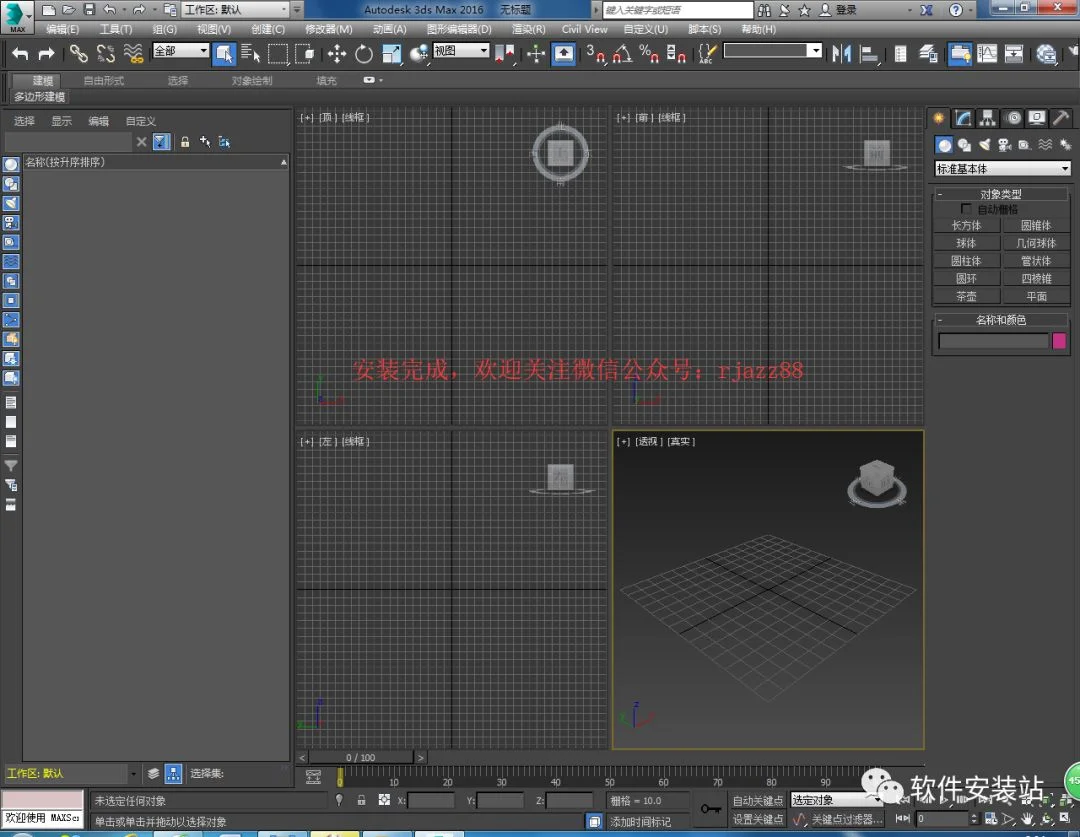Collapse the 对象类型 rollout

coord(1001,194)
